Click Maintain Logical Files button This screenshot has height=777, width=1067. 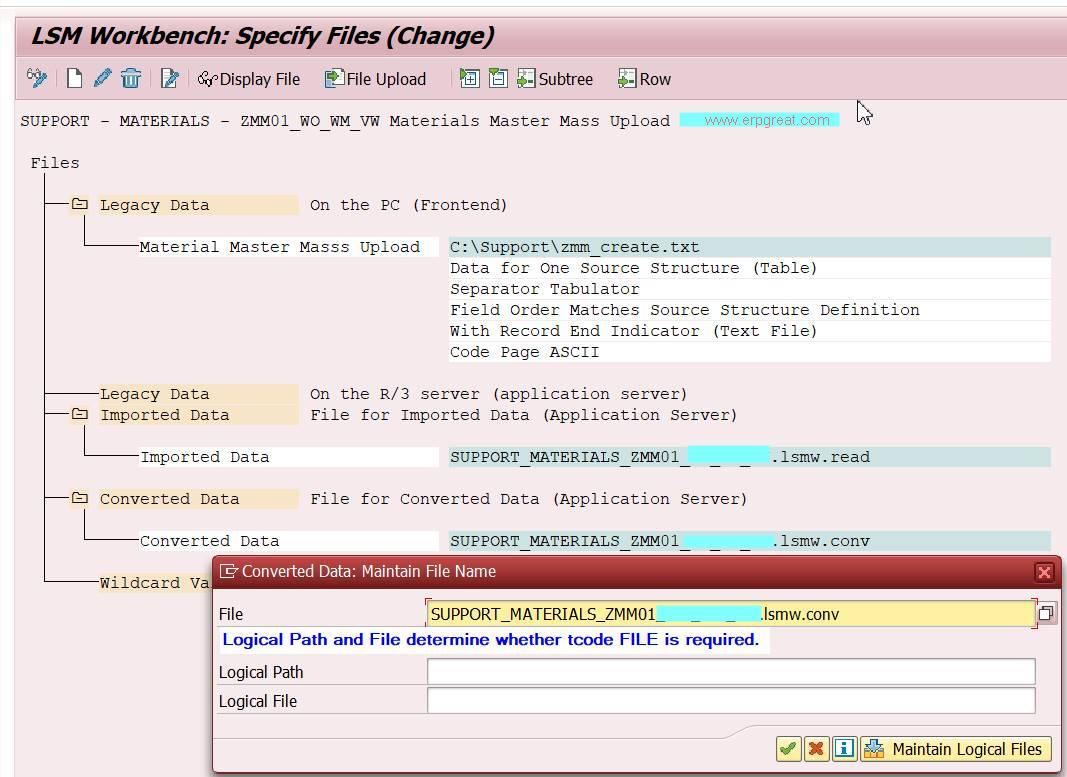tap(955, 749)
